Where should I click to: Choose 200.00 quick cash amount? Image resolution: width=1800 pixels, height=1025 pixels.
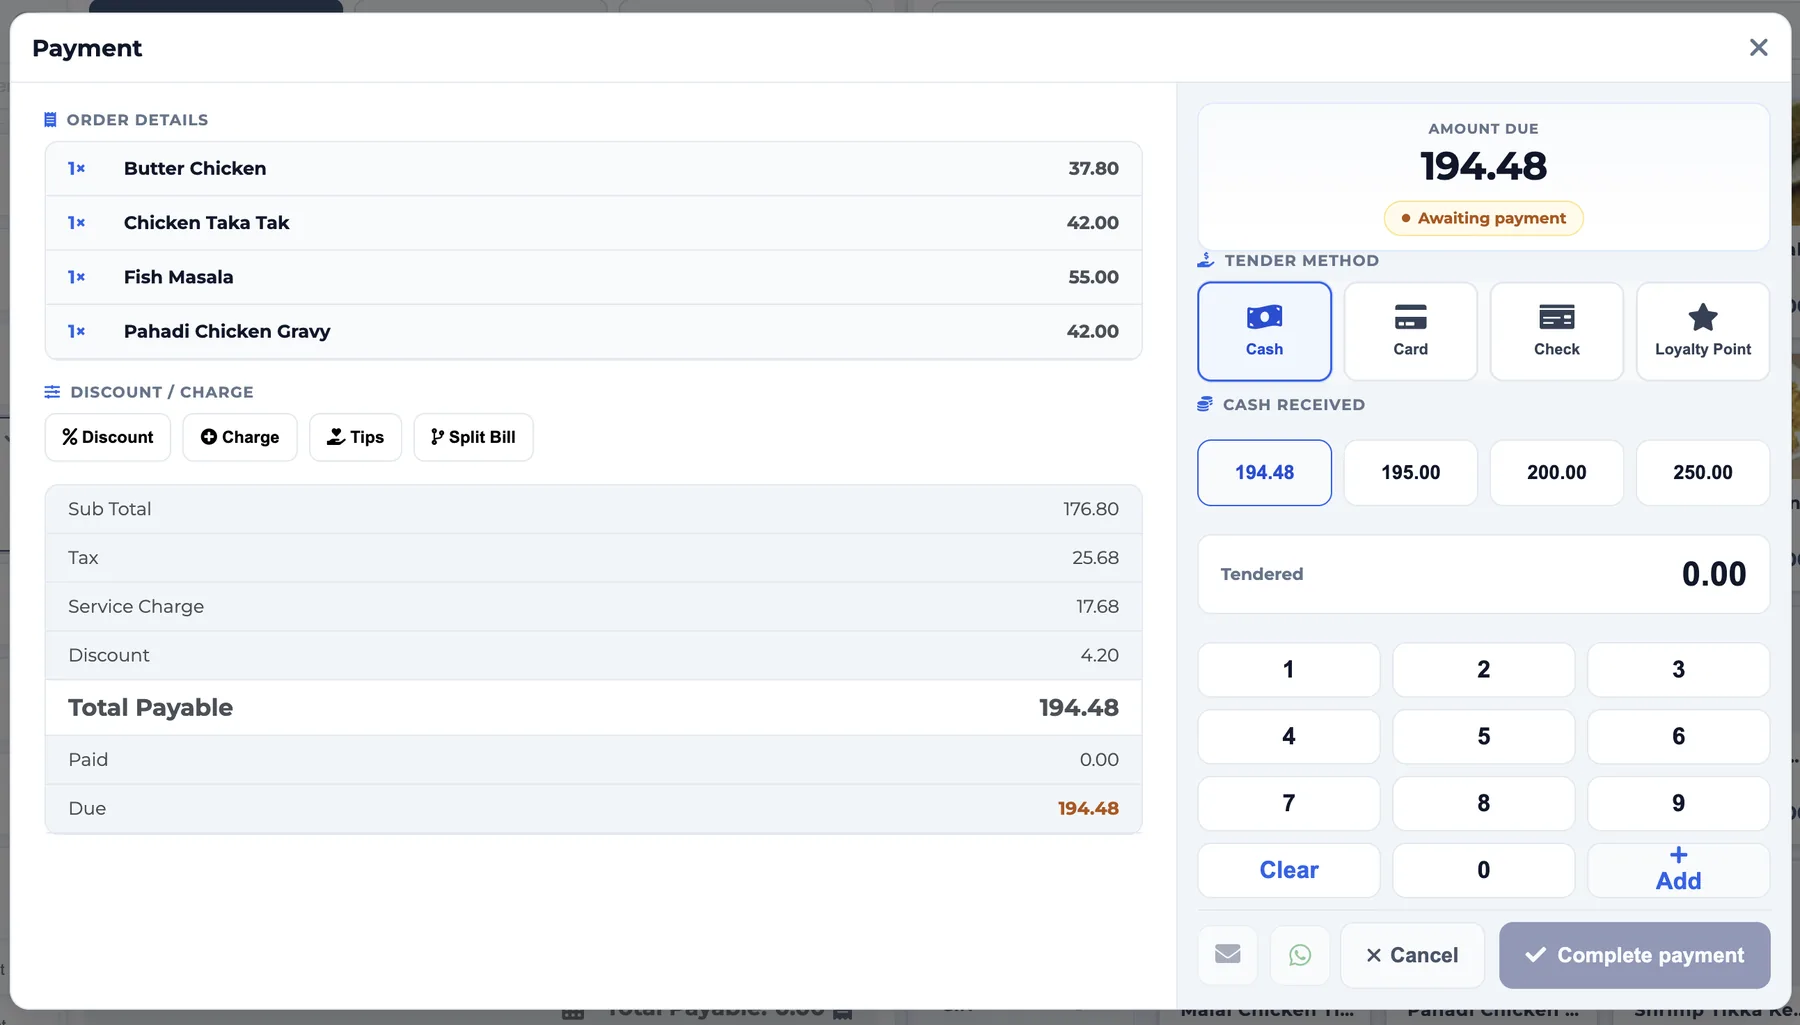pos(1556,472)
